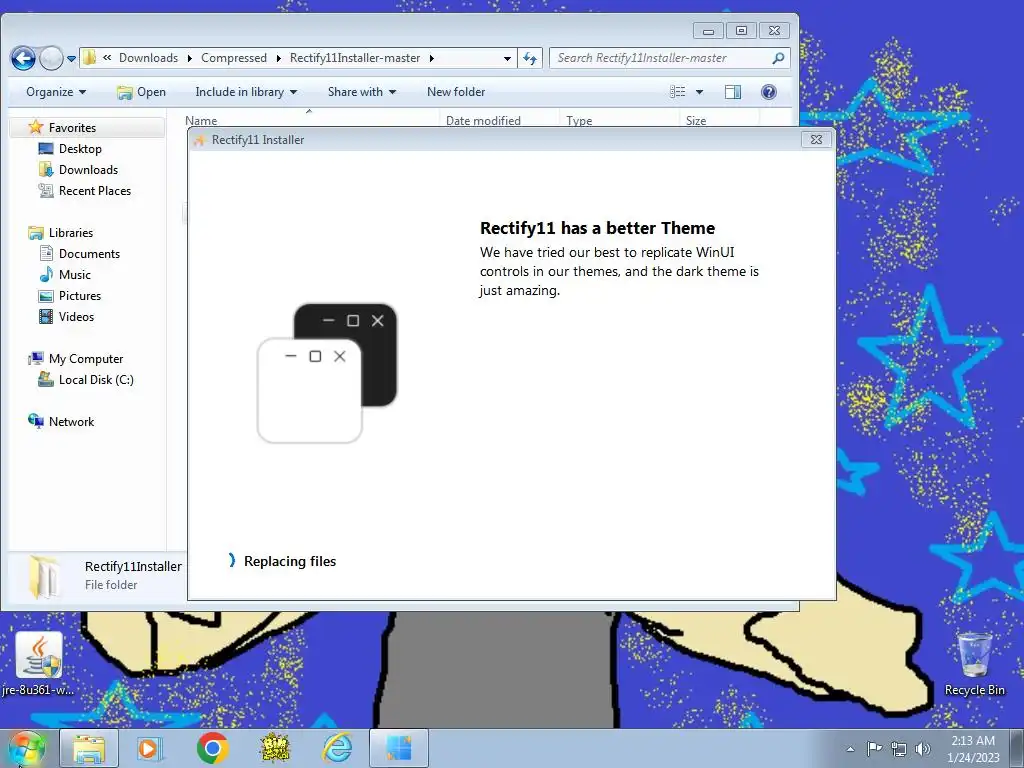
Task: Open the Organize menu
Action: (56, 92)
